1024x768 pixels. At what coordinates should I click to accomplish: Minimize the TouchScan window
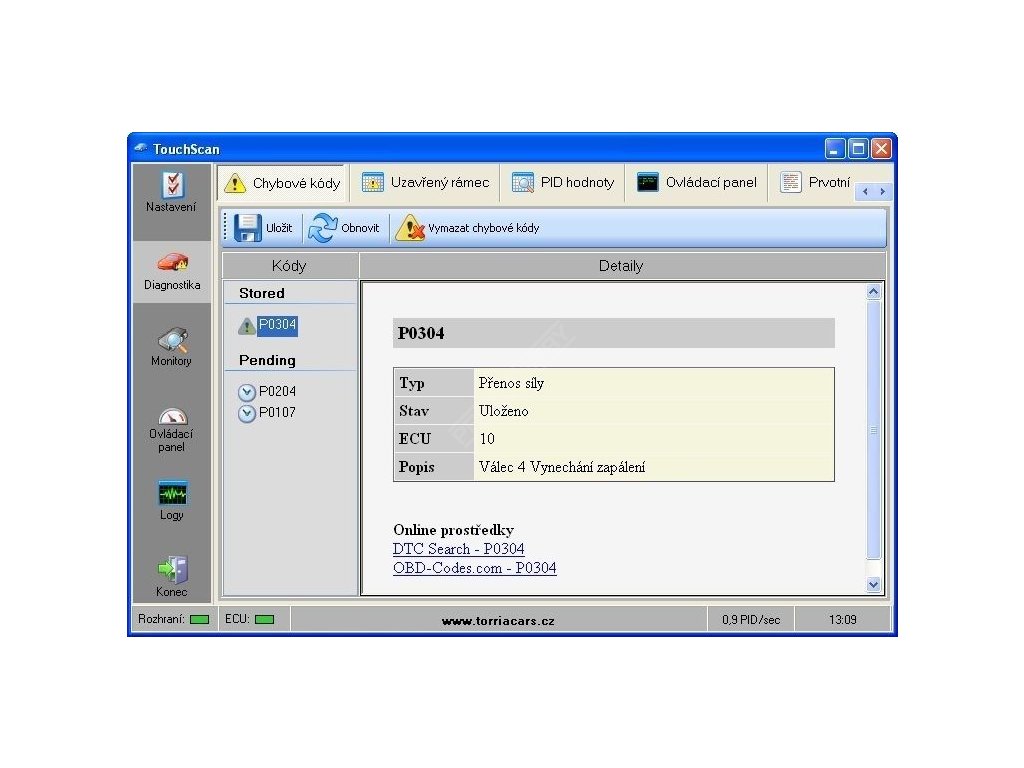(x=835, y=149)
